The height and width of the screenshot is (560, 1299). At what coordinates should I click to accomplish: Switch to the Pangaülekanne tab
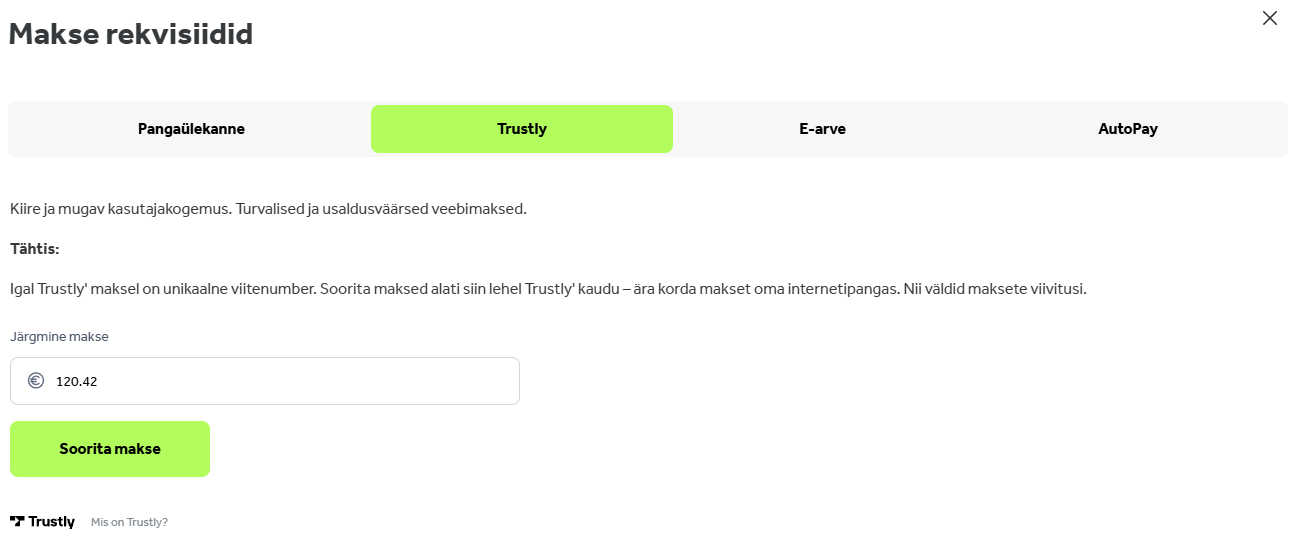pos(191,129)
